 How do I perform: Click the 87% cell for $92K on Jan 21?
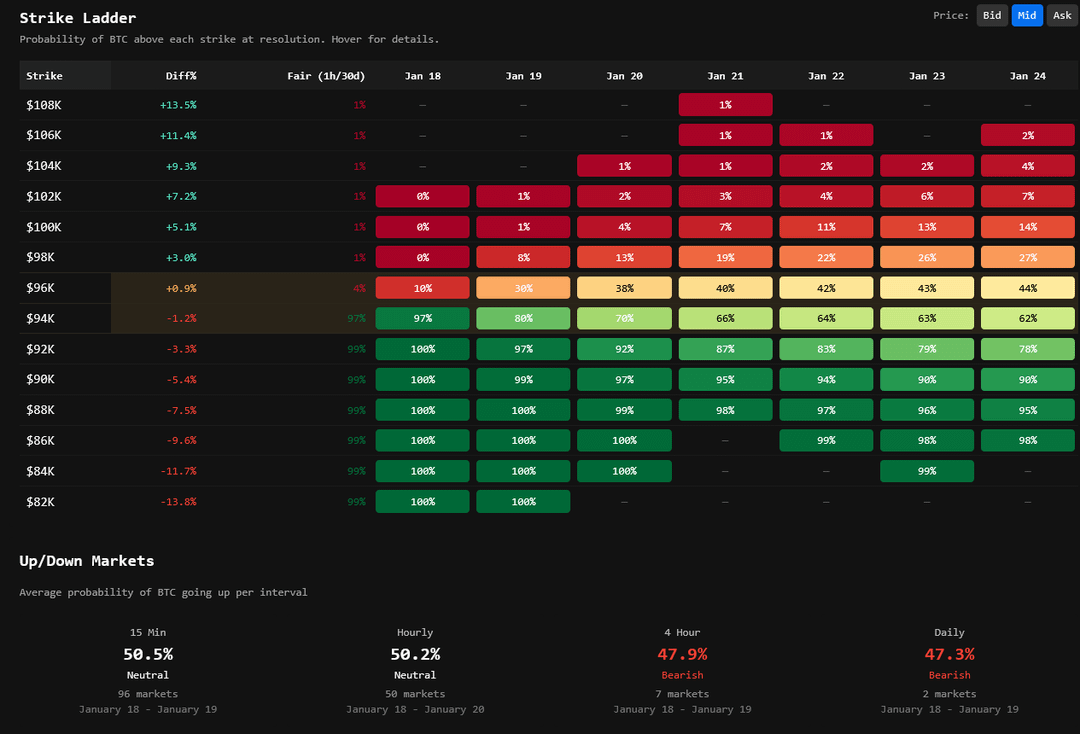(725, 349)
